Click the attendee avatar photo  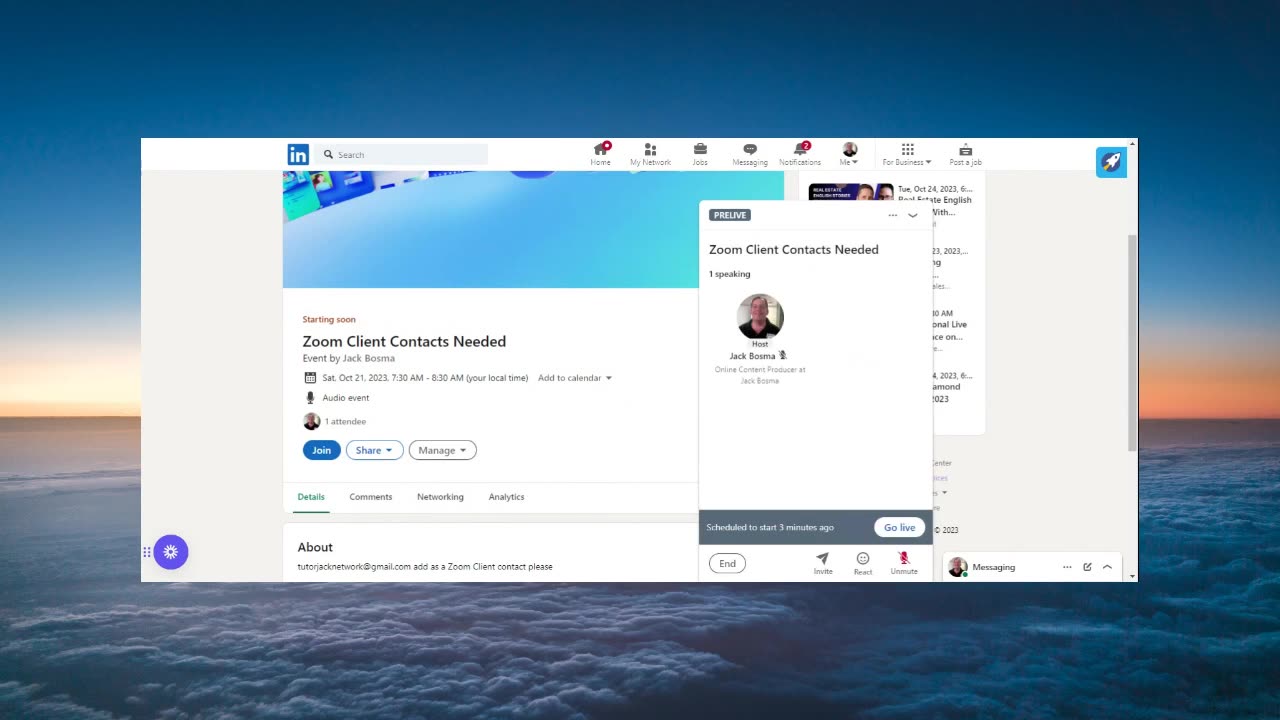(312, 422)
